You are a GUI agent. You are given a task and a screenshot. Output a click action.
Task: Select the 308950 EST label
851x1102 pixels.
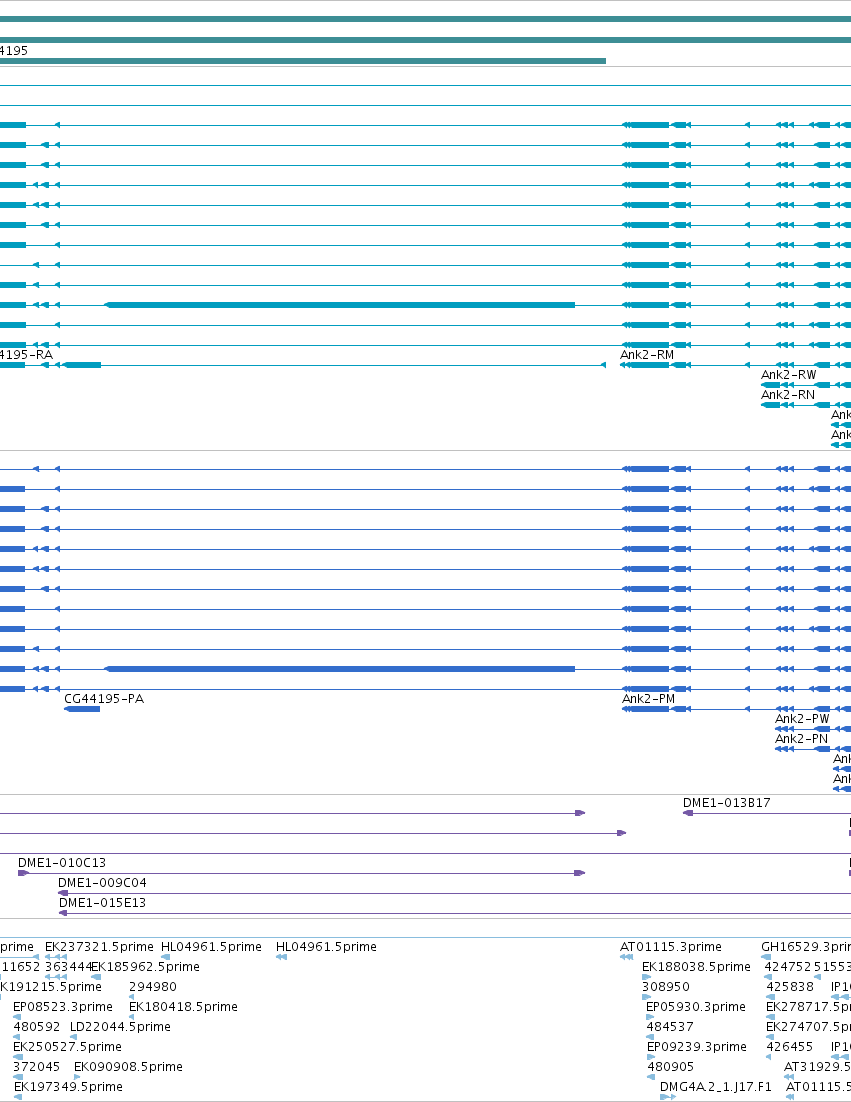pyautogui.click(x=665, y=987)
